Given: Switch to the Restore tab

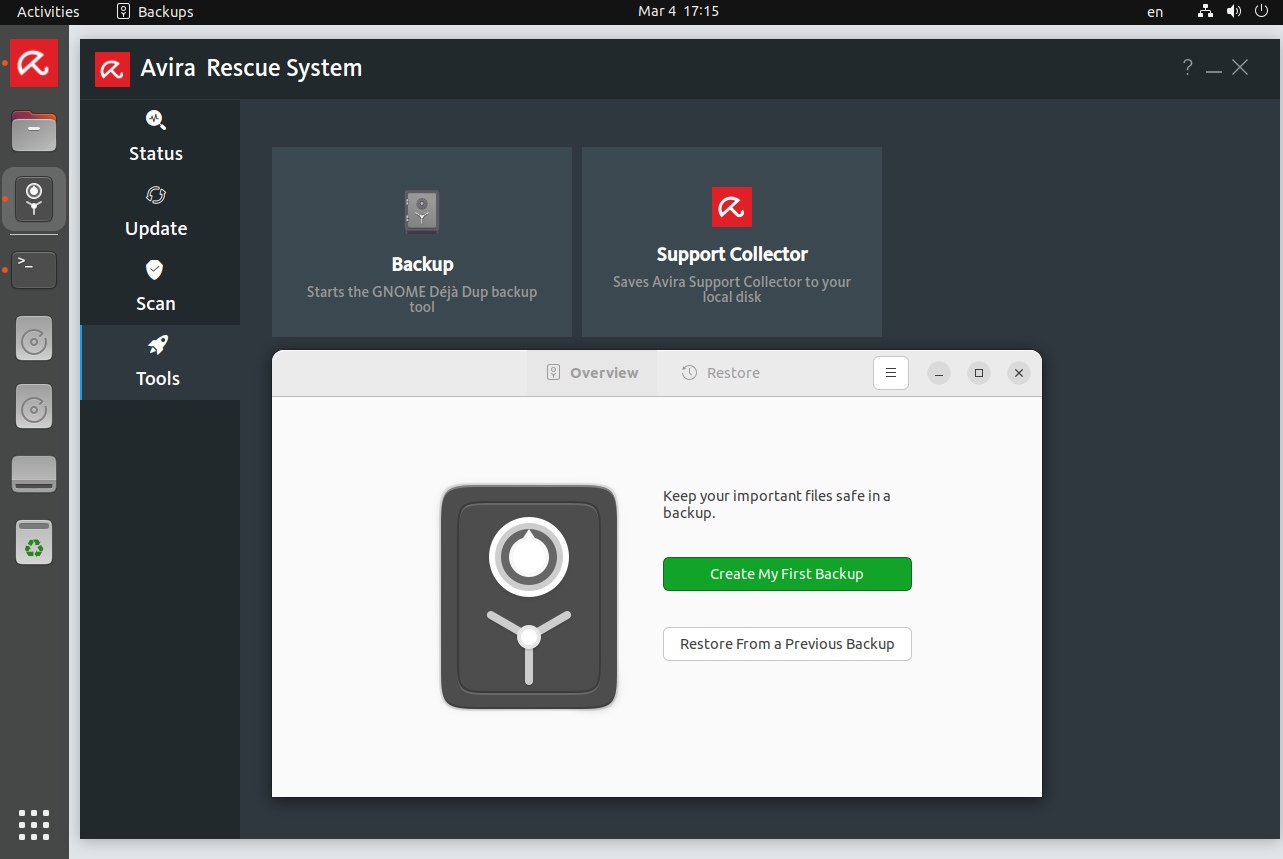Looking at the screenshot, I should pyautogui.click(x=721, y=373).
